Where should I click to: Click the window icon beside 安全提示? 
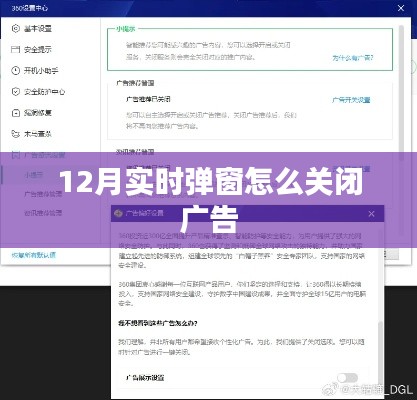16,49
